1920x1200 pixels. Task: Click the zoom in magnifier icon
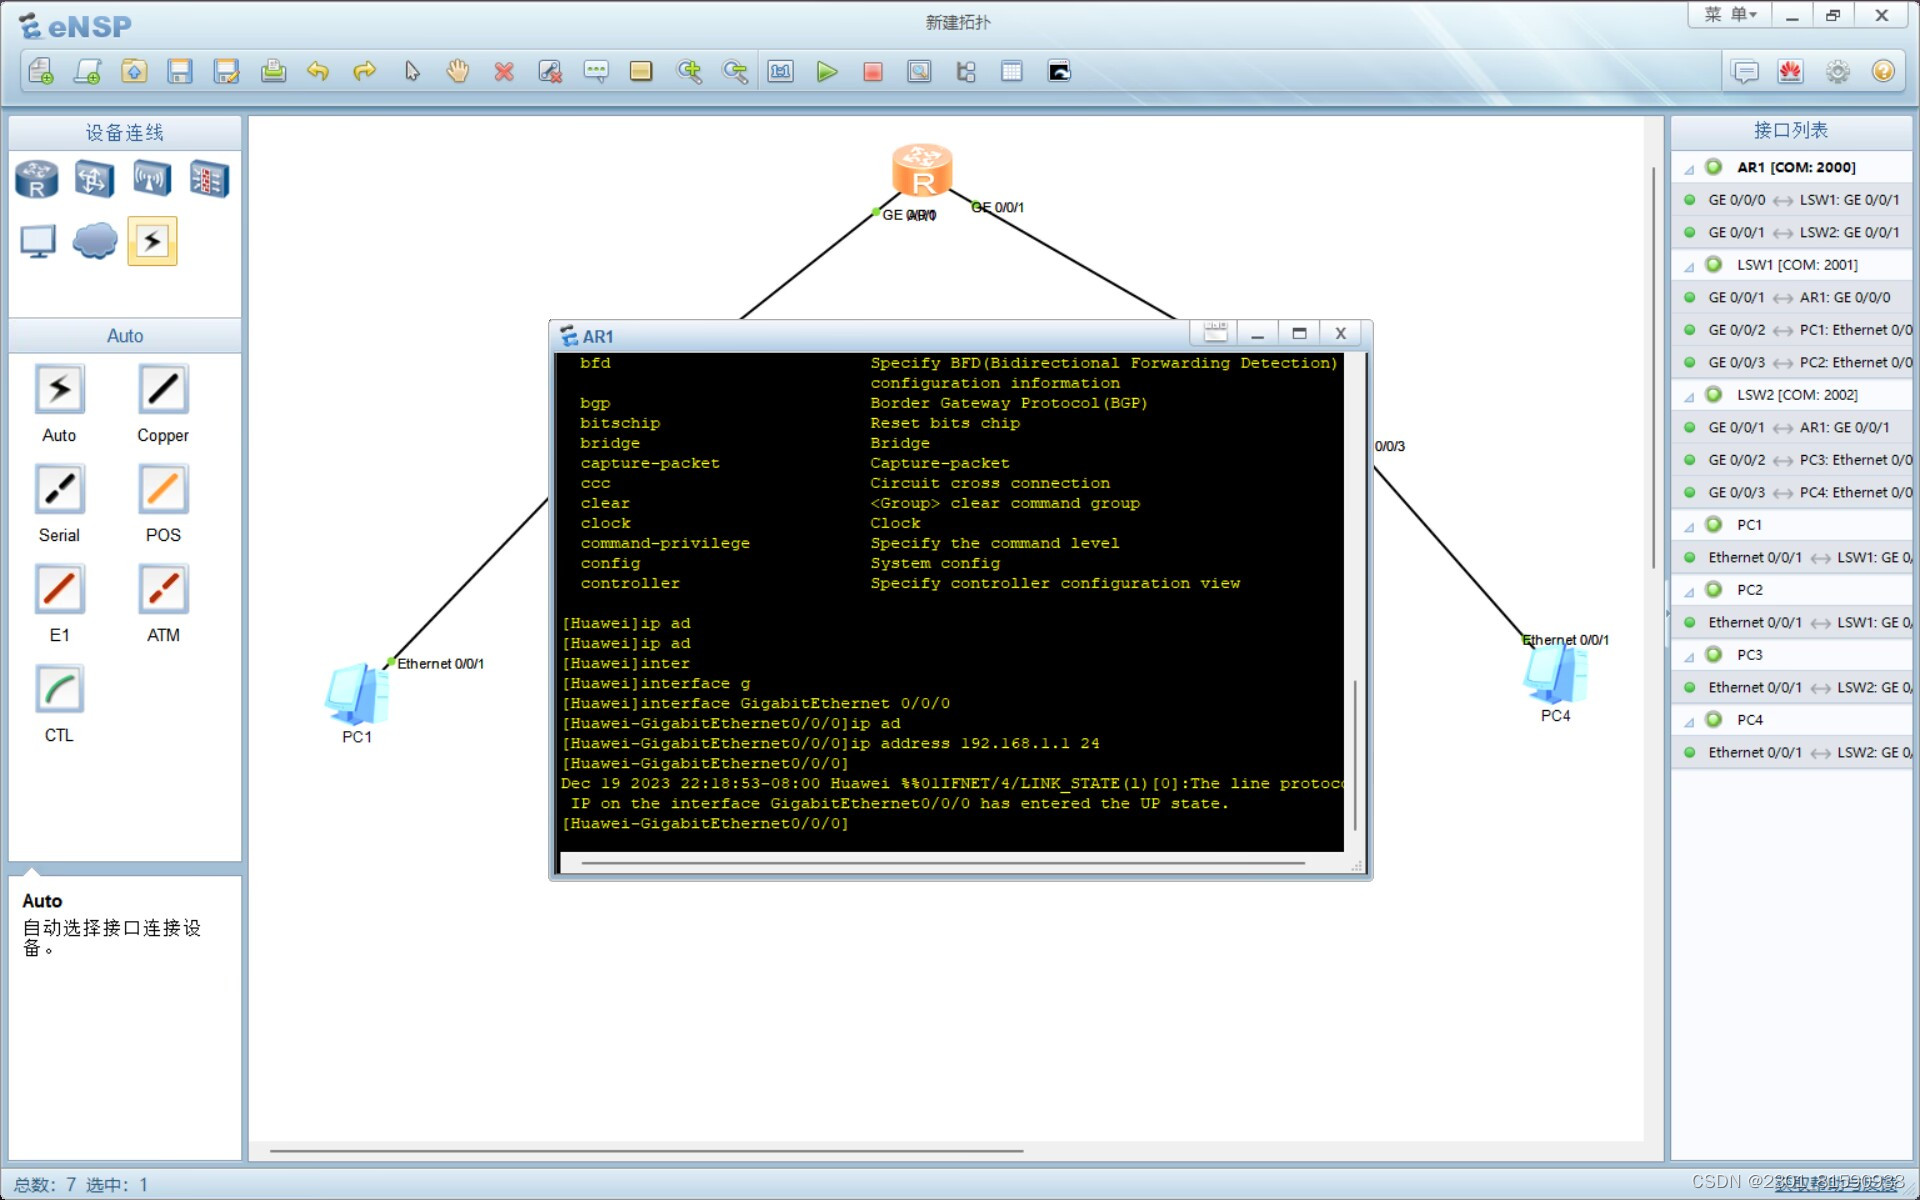[x=689, y=71]
